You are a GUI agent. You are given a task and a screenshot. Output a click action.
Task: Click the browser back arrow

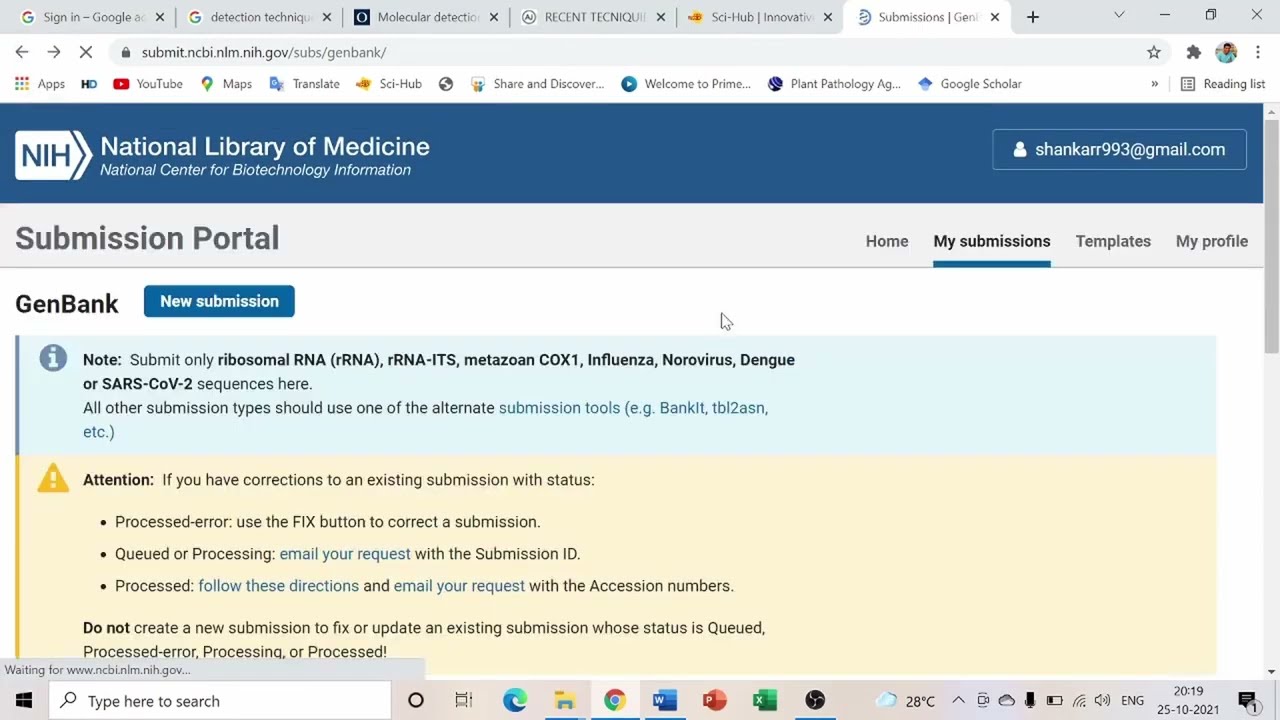point(22,52)
